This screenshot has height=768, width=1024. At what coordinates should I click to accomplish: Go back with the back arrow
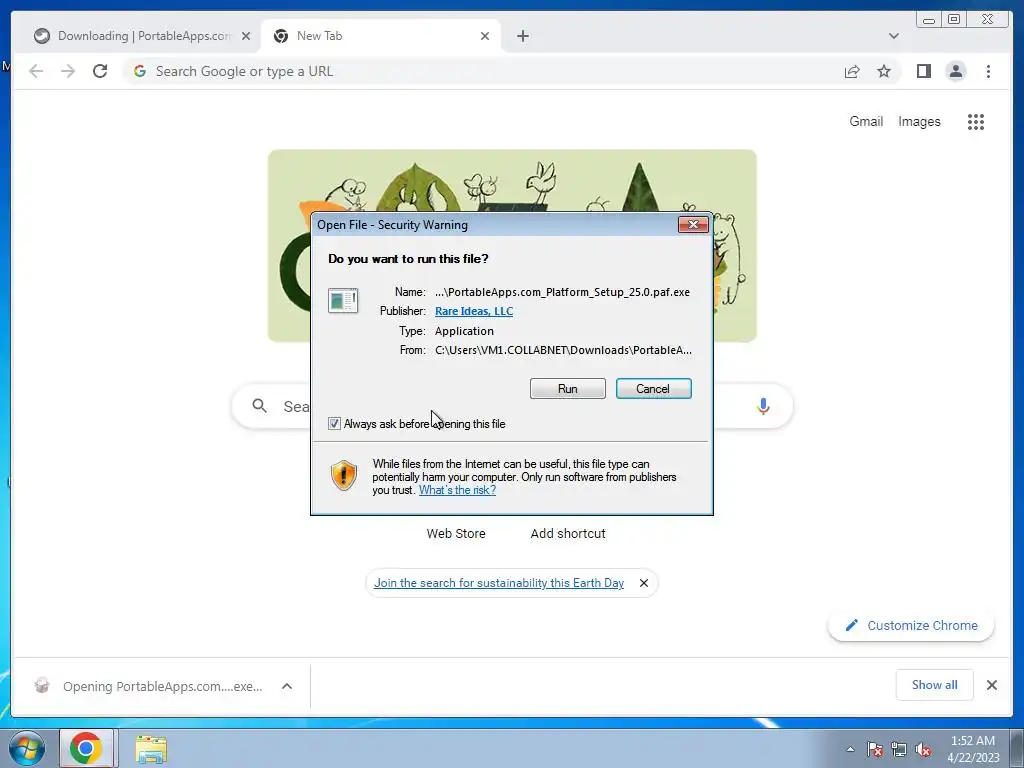(36, 71)
